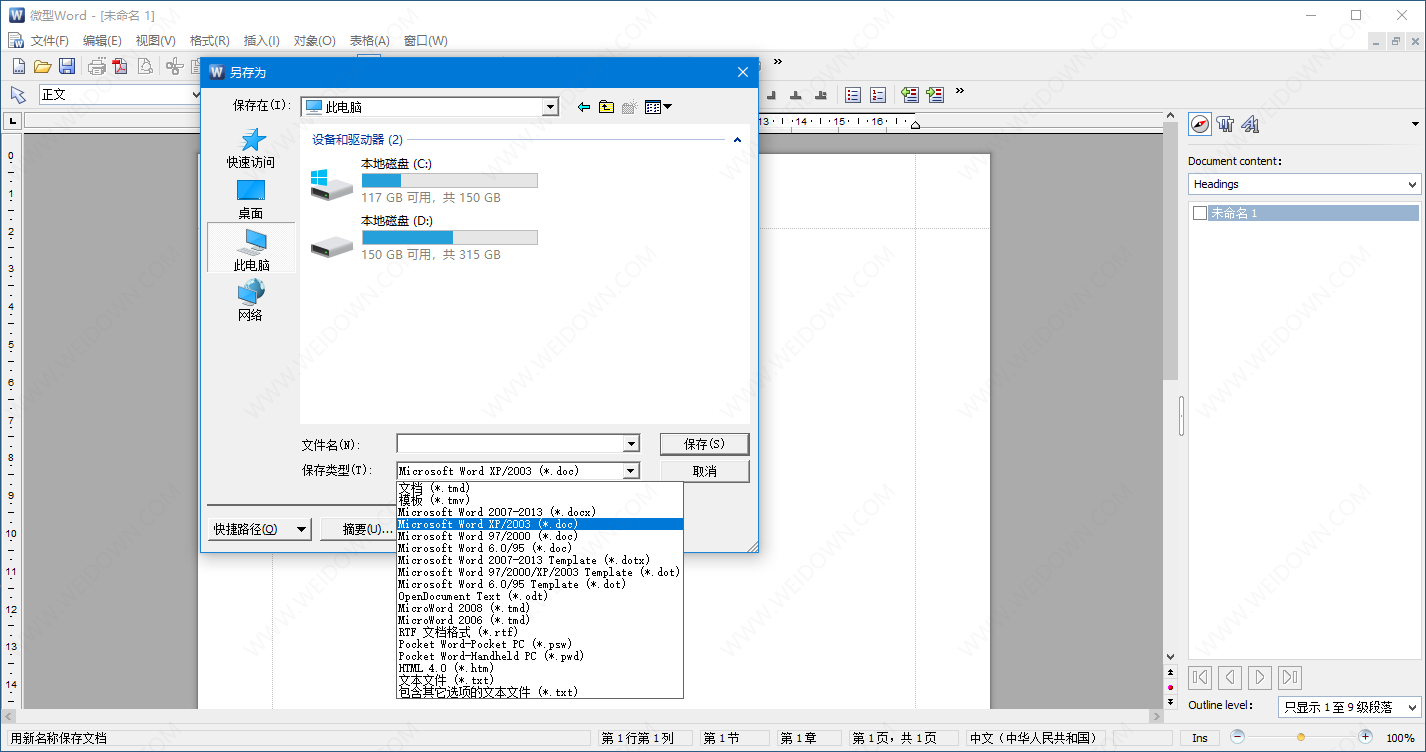Open the 文件名 dropdown arrow
The height and width of the screenshot is (752, 1426).
(631, 444)
